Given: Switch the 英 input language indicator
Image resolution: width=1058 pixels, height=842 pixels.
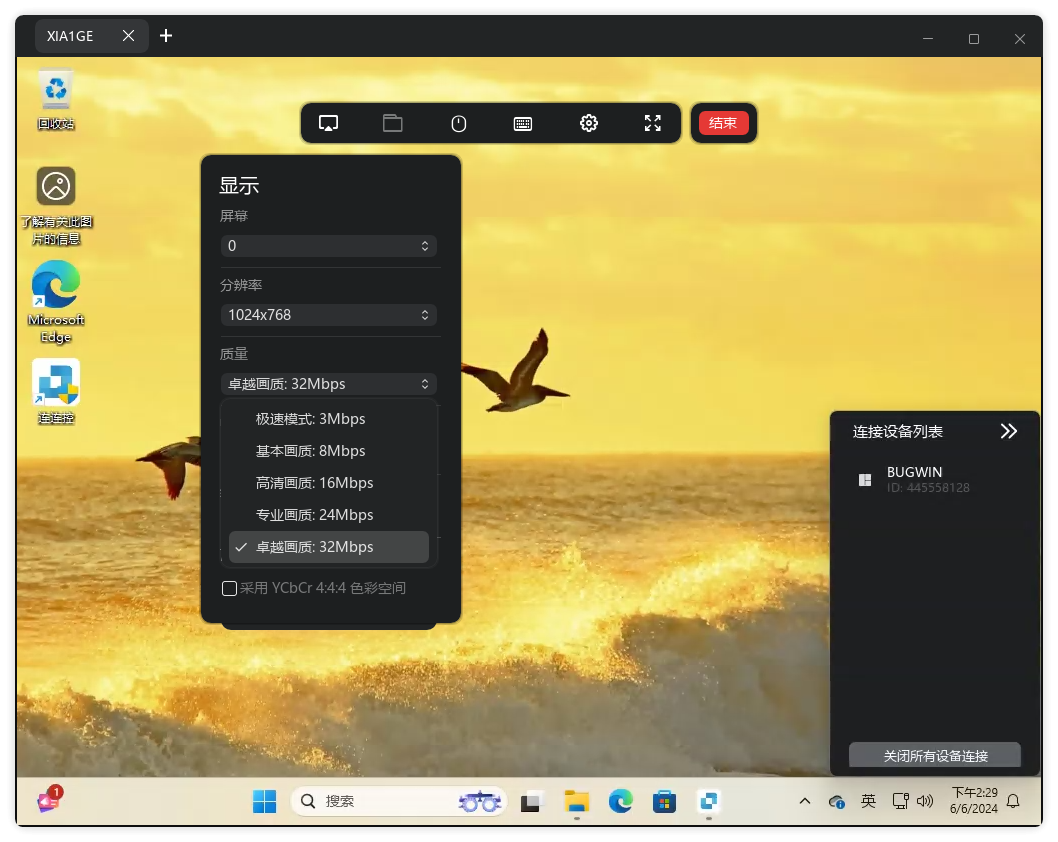Looking at the screenshot, I should click(868, 802).
